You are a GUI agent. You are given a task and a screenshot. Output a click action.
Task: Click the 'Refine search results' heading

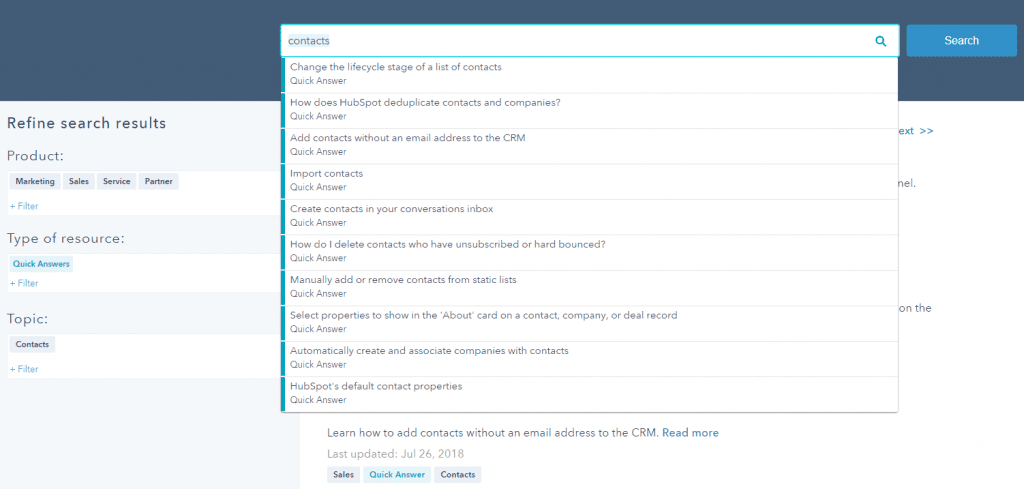pos(86,123)
